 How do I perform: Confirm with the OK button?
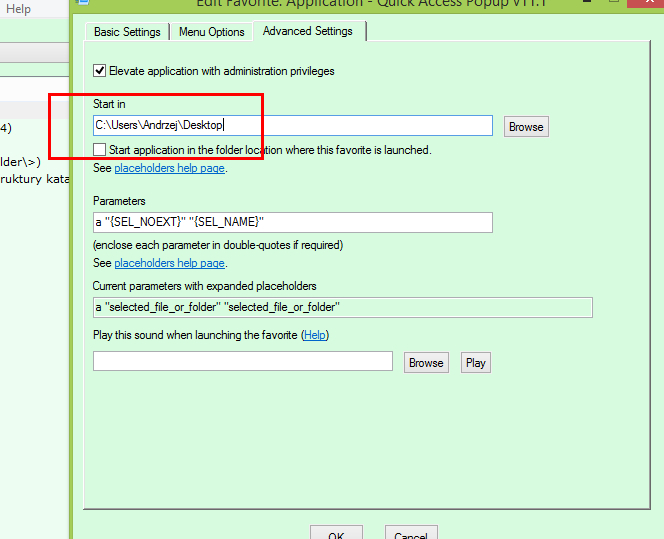click(336, 533)
